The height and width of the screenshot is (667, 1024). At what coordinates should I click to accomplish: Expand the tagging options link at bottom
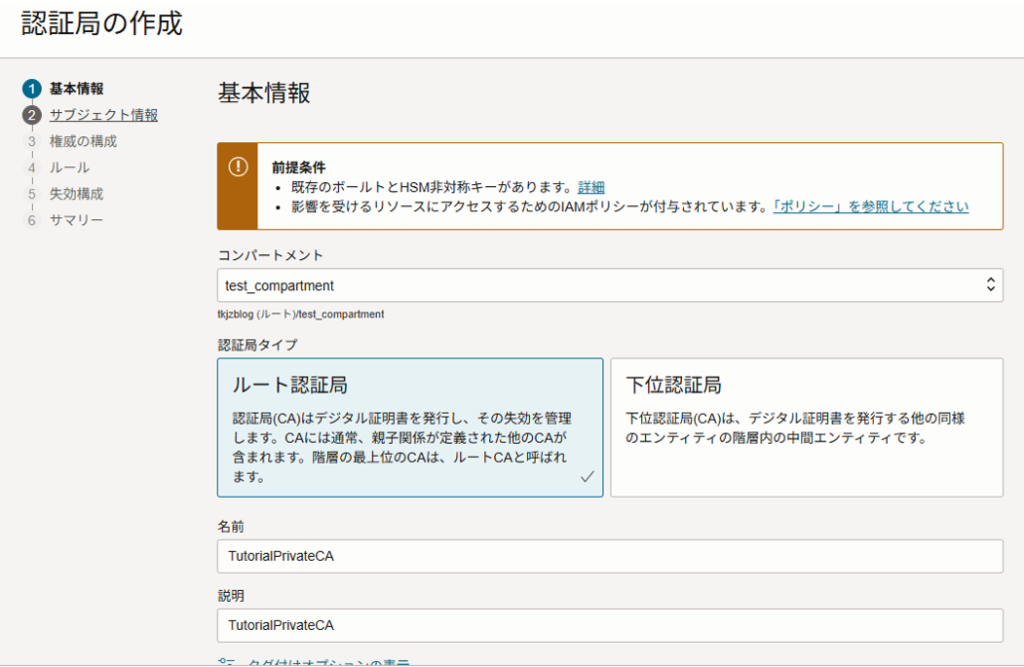tap(314, 662)
